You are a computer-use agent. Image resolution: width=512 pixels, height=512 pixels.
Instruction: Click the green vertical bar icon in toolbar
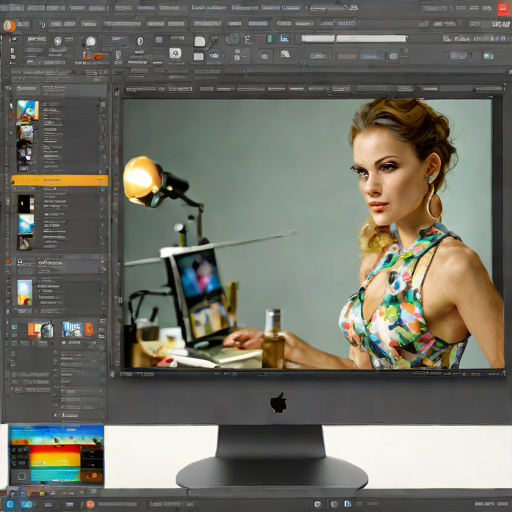click(x=270, y=39)
